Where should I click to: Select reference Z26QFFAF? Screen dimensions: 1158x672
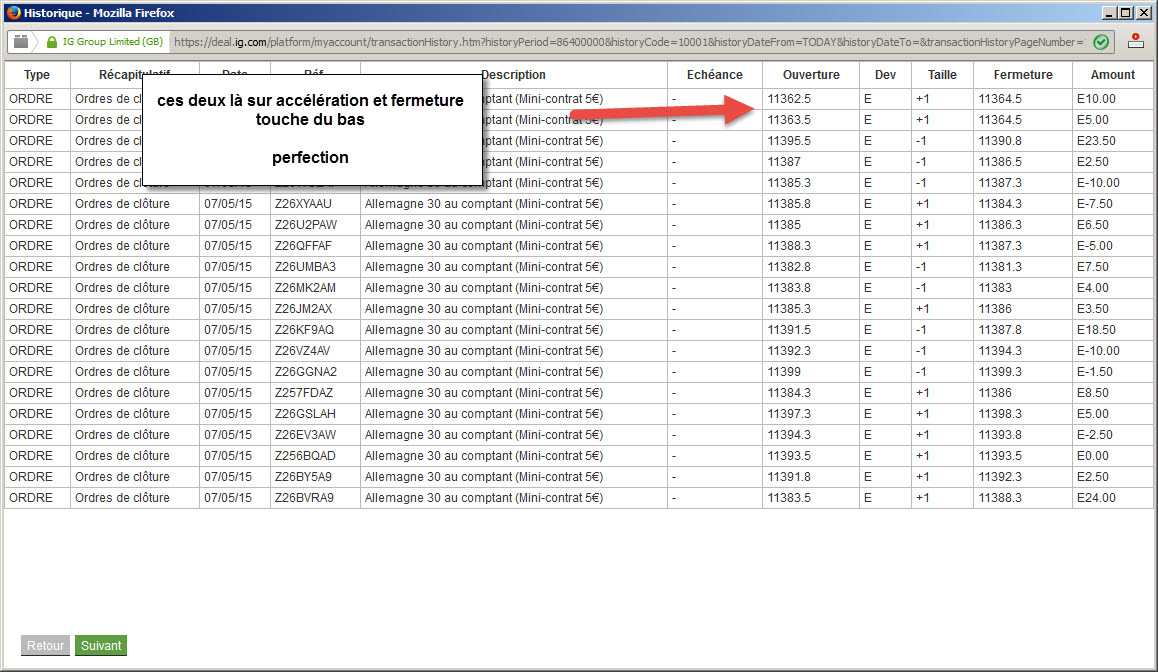click(304, 246)
